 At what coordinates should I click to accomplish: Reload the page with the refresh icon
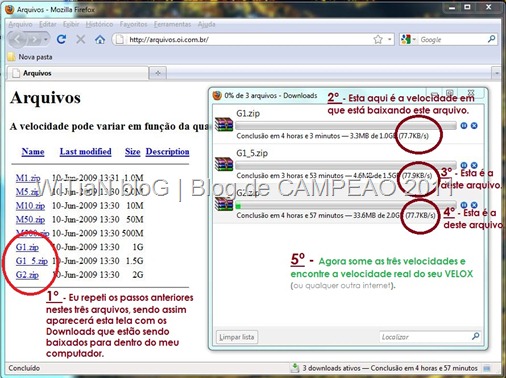(61, 40)
